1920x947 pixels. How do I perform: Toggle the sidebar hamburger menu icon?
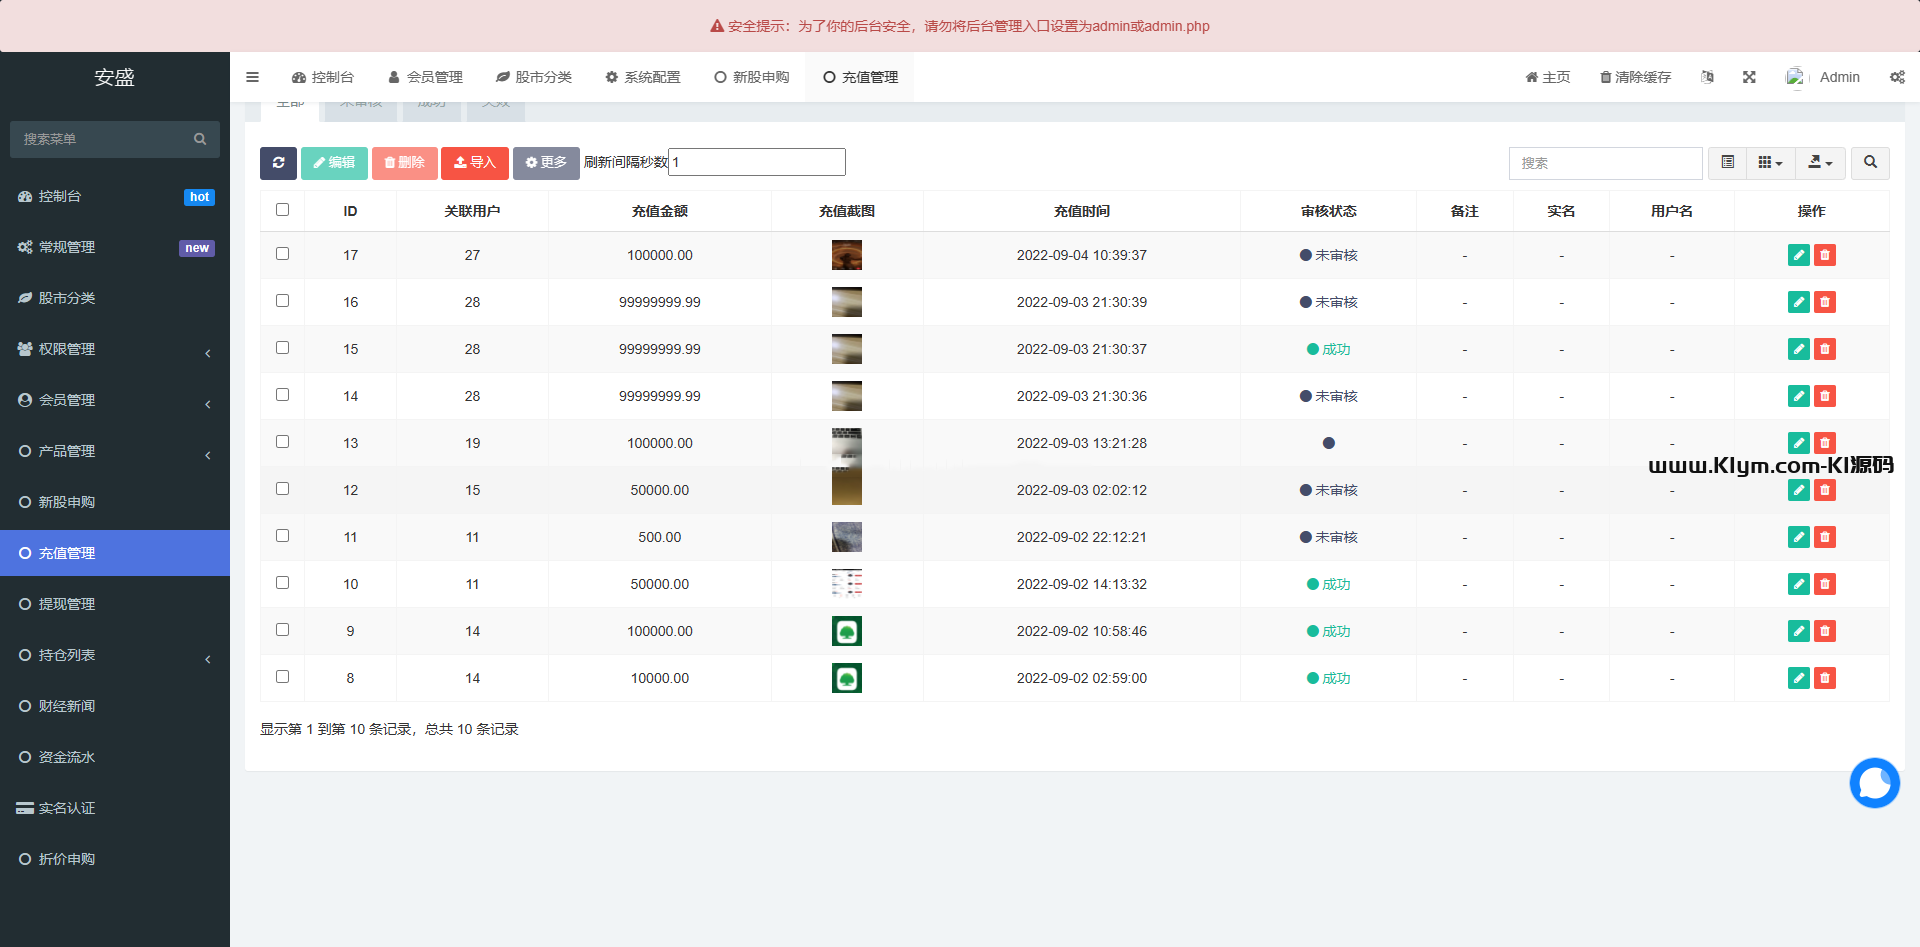click(x=252, y=77)
